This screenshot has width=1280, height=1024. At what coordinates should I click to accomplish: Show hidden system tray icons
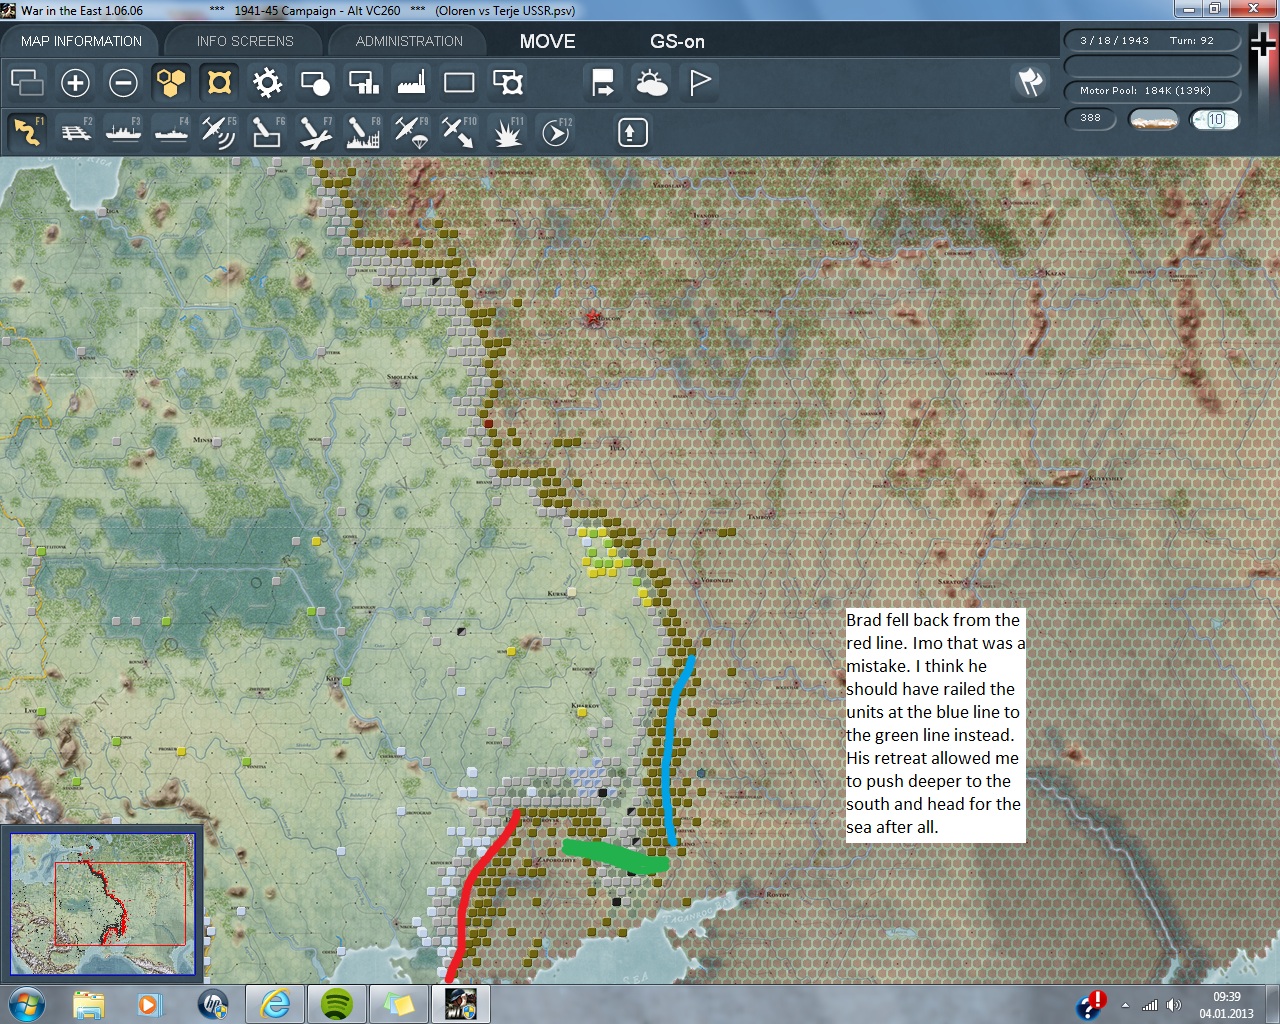[x=1126, y=1005]
